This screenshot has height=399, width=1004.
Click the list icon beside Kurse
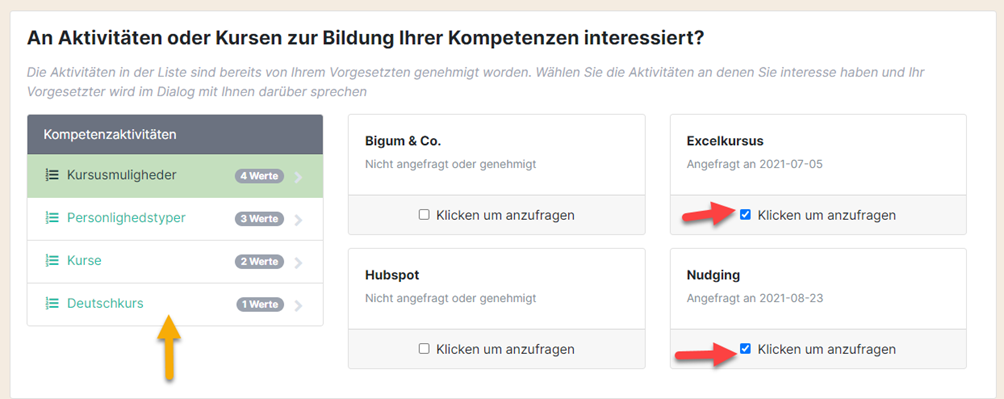click(53, 261)
